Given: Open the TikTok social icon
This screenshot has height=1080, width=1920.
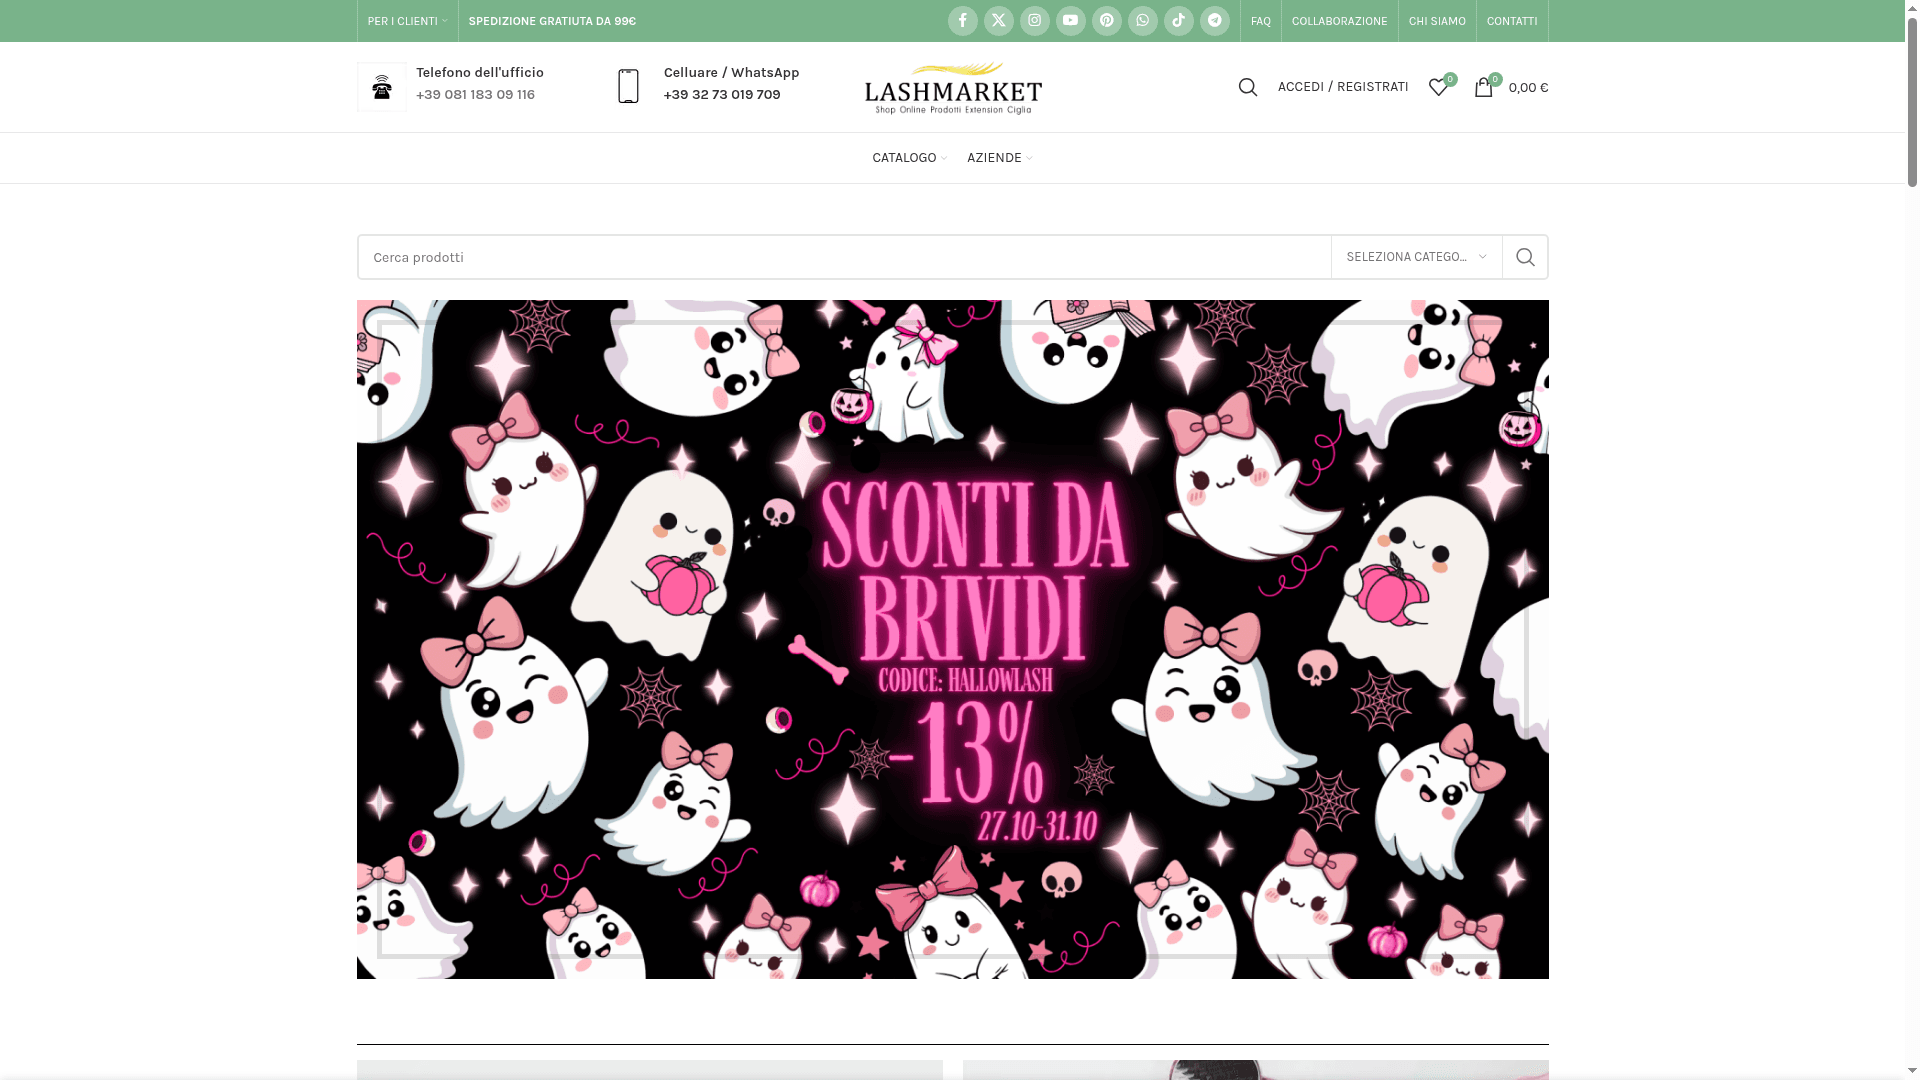Looking at the screenshot, I should [x=1178, y=20].
